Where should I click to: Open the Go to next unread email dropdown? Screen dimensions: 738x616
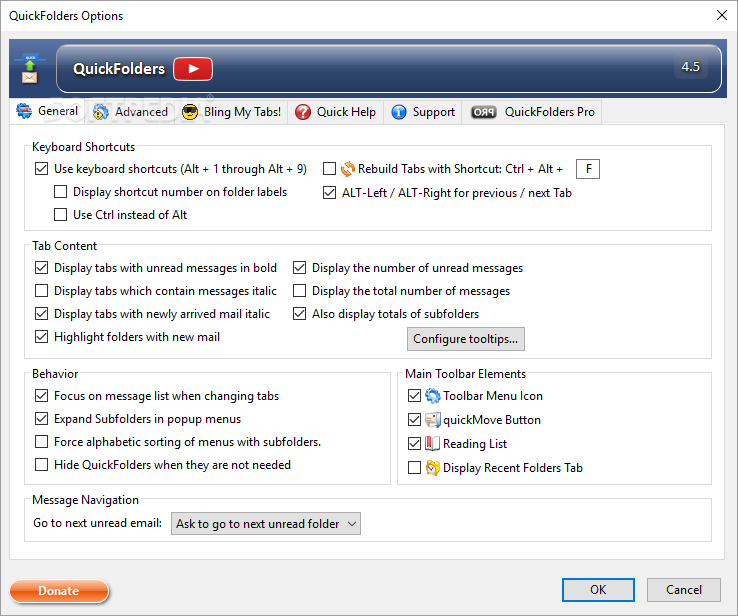[x=266, y=524]
